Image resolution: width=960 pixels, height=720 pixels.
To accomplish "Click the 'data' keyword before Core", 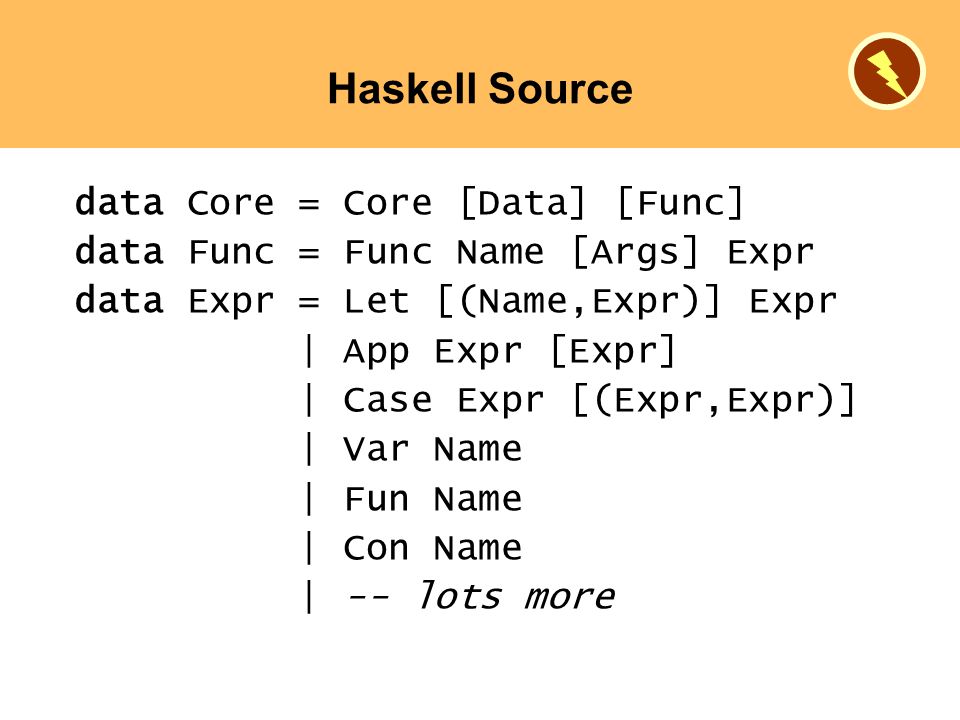I will point(119,203).
